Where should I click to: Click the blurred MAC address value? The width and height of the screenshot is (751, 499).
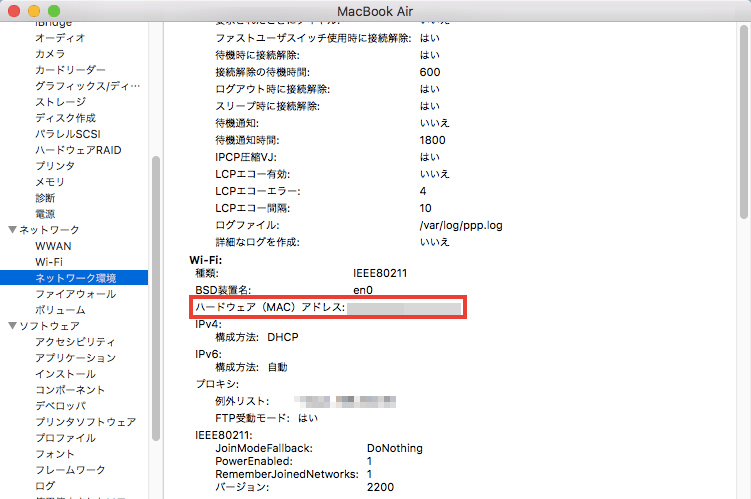tap(404, 308)
